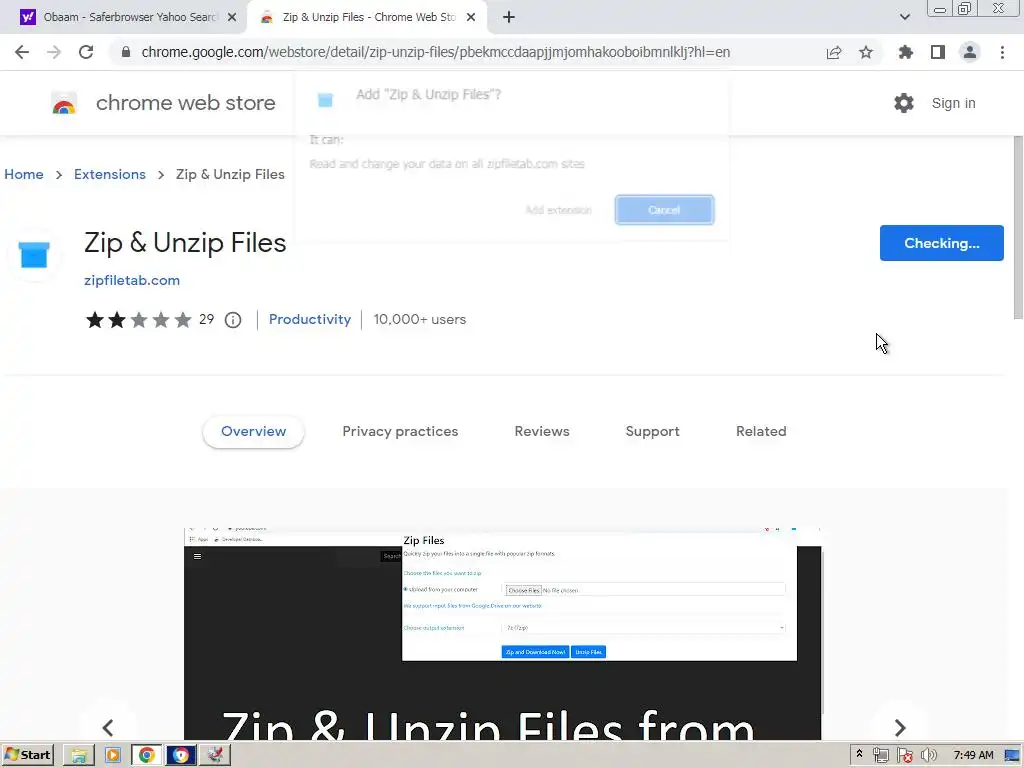
Task: Click the rating info icon
Action: [x=232, y=320]
